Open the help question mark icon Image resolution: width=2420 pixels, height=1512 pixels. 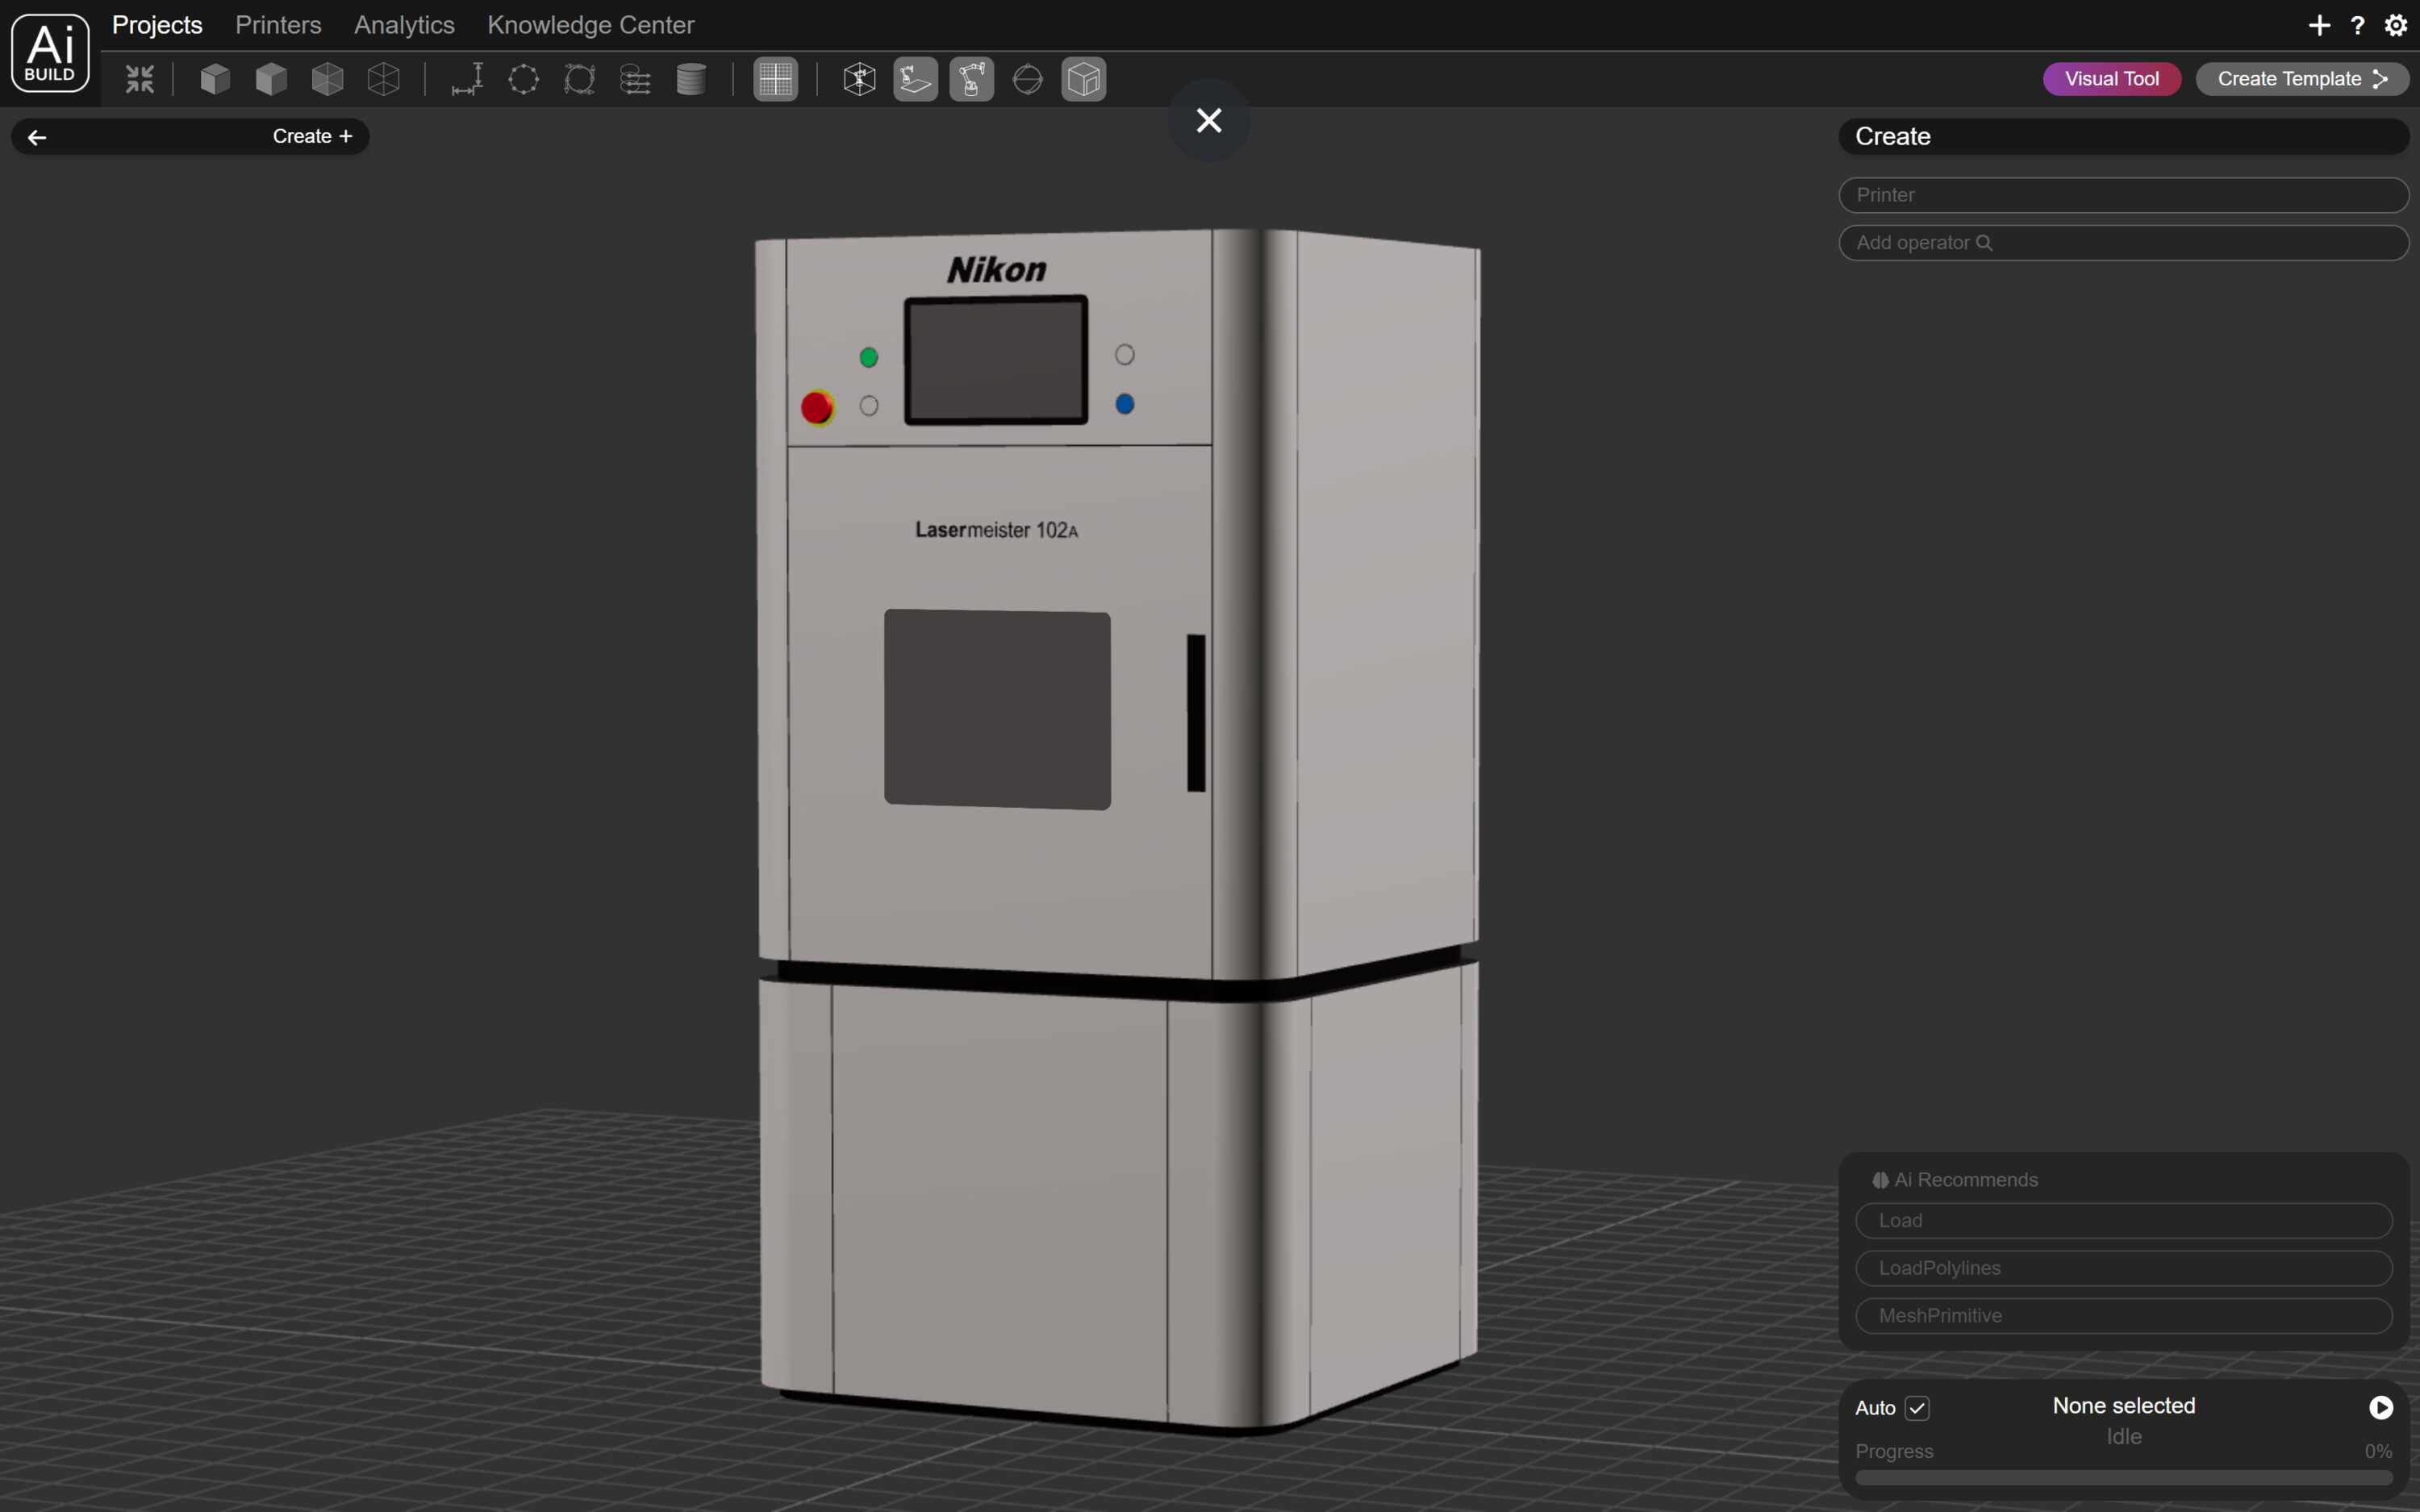tap(2357, 25)
